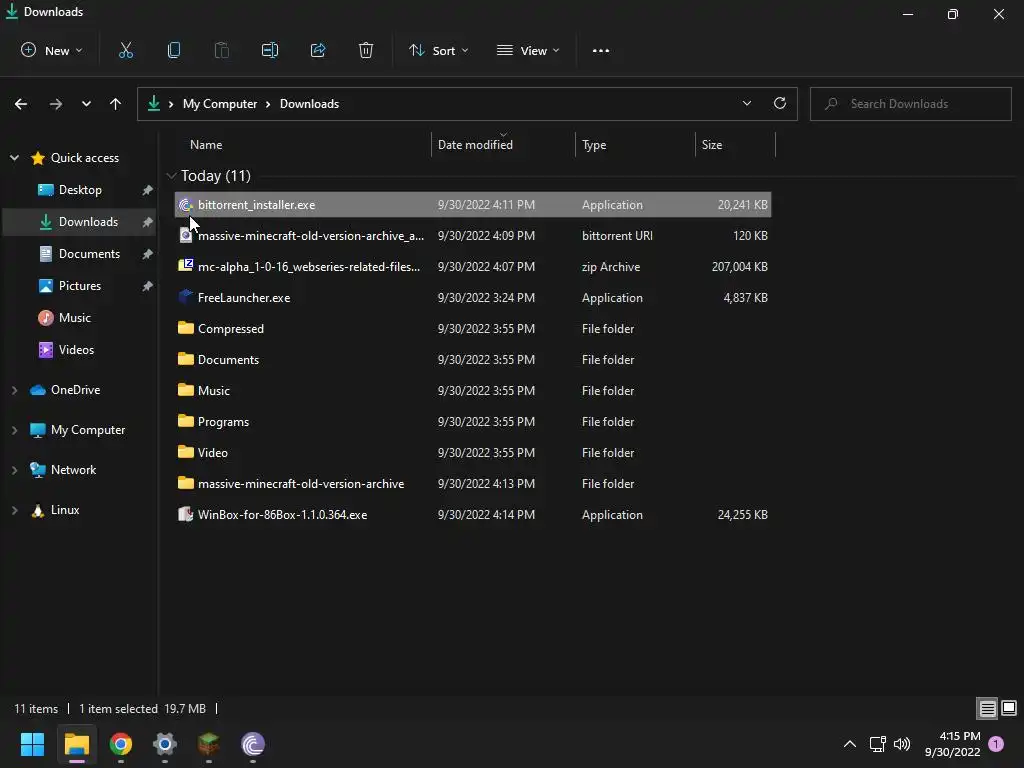The height and width of the screenshot is (768, 1024).
Task: Open BitTorrent icon in taskbar
Action: [x=253, y=744]
